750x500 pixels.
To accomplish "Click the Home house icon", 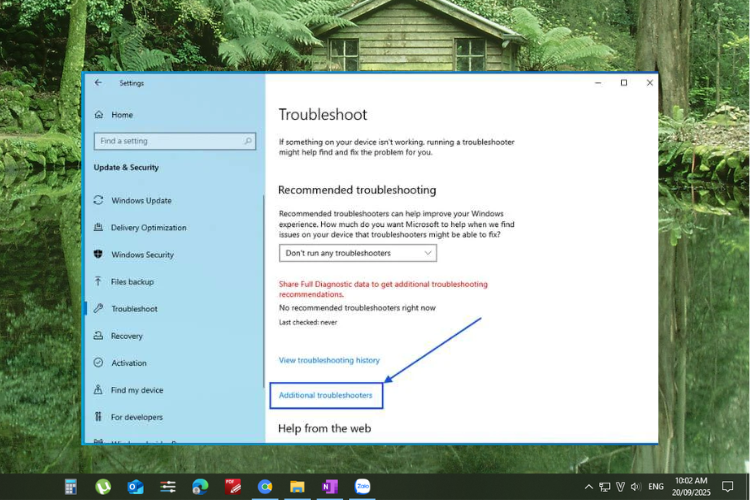I will 99,114.
